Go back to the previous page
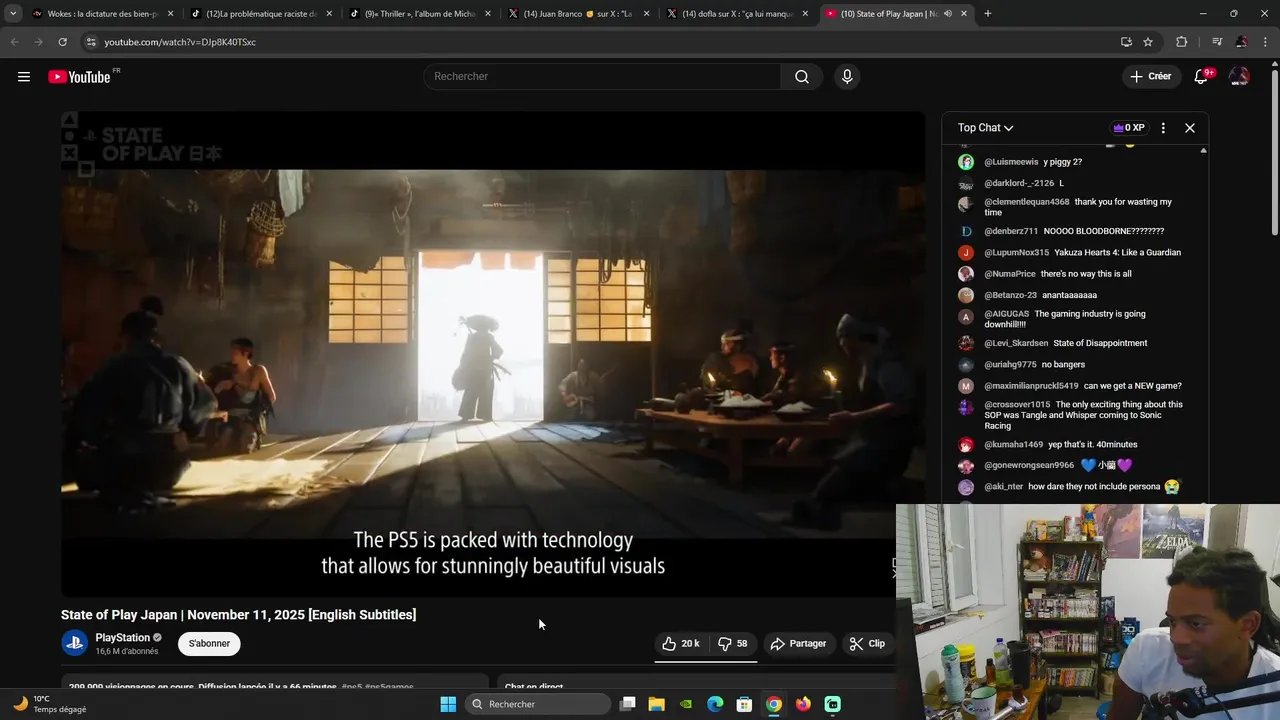Viewport: 1280px width, 720px height. (x=14, y=42)
